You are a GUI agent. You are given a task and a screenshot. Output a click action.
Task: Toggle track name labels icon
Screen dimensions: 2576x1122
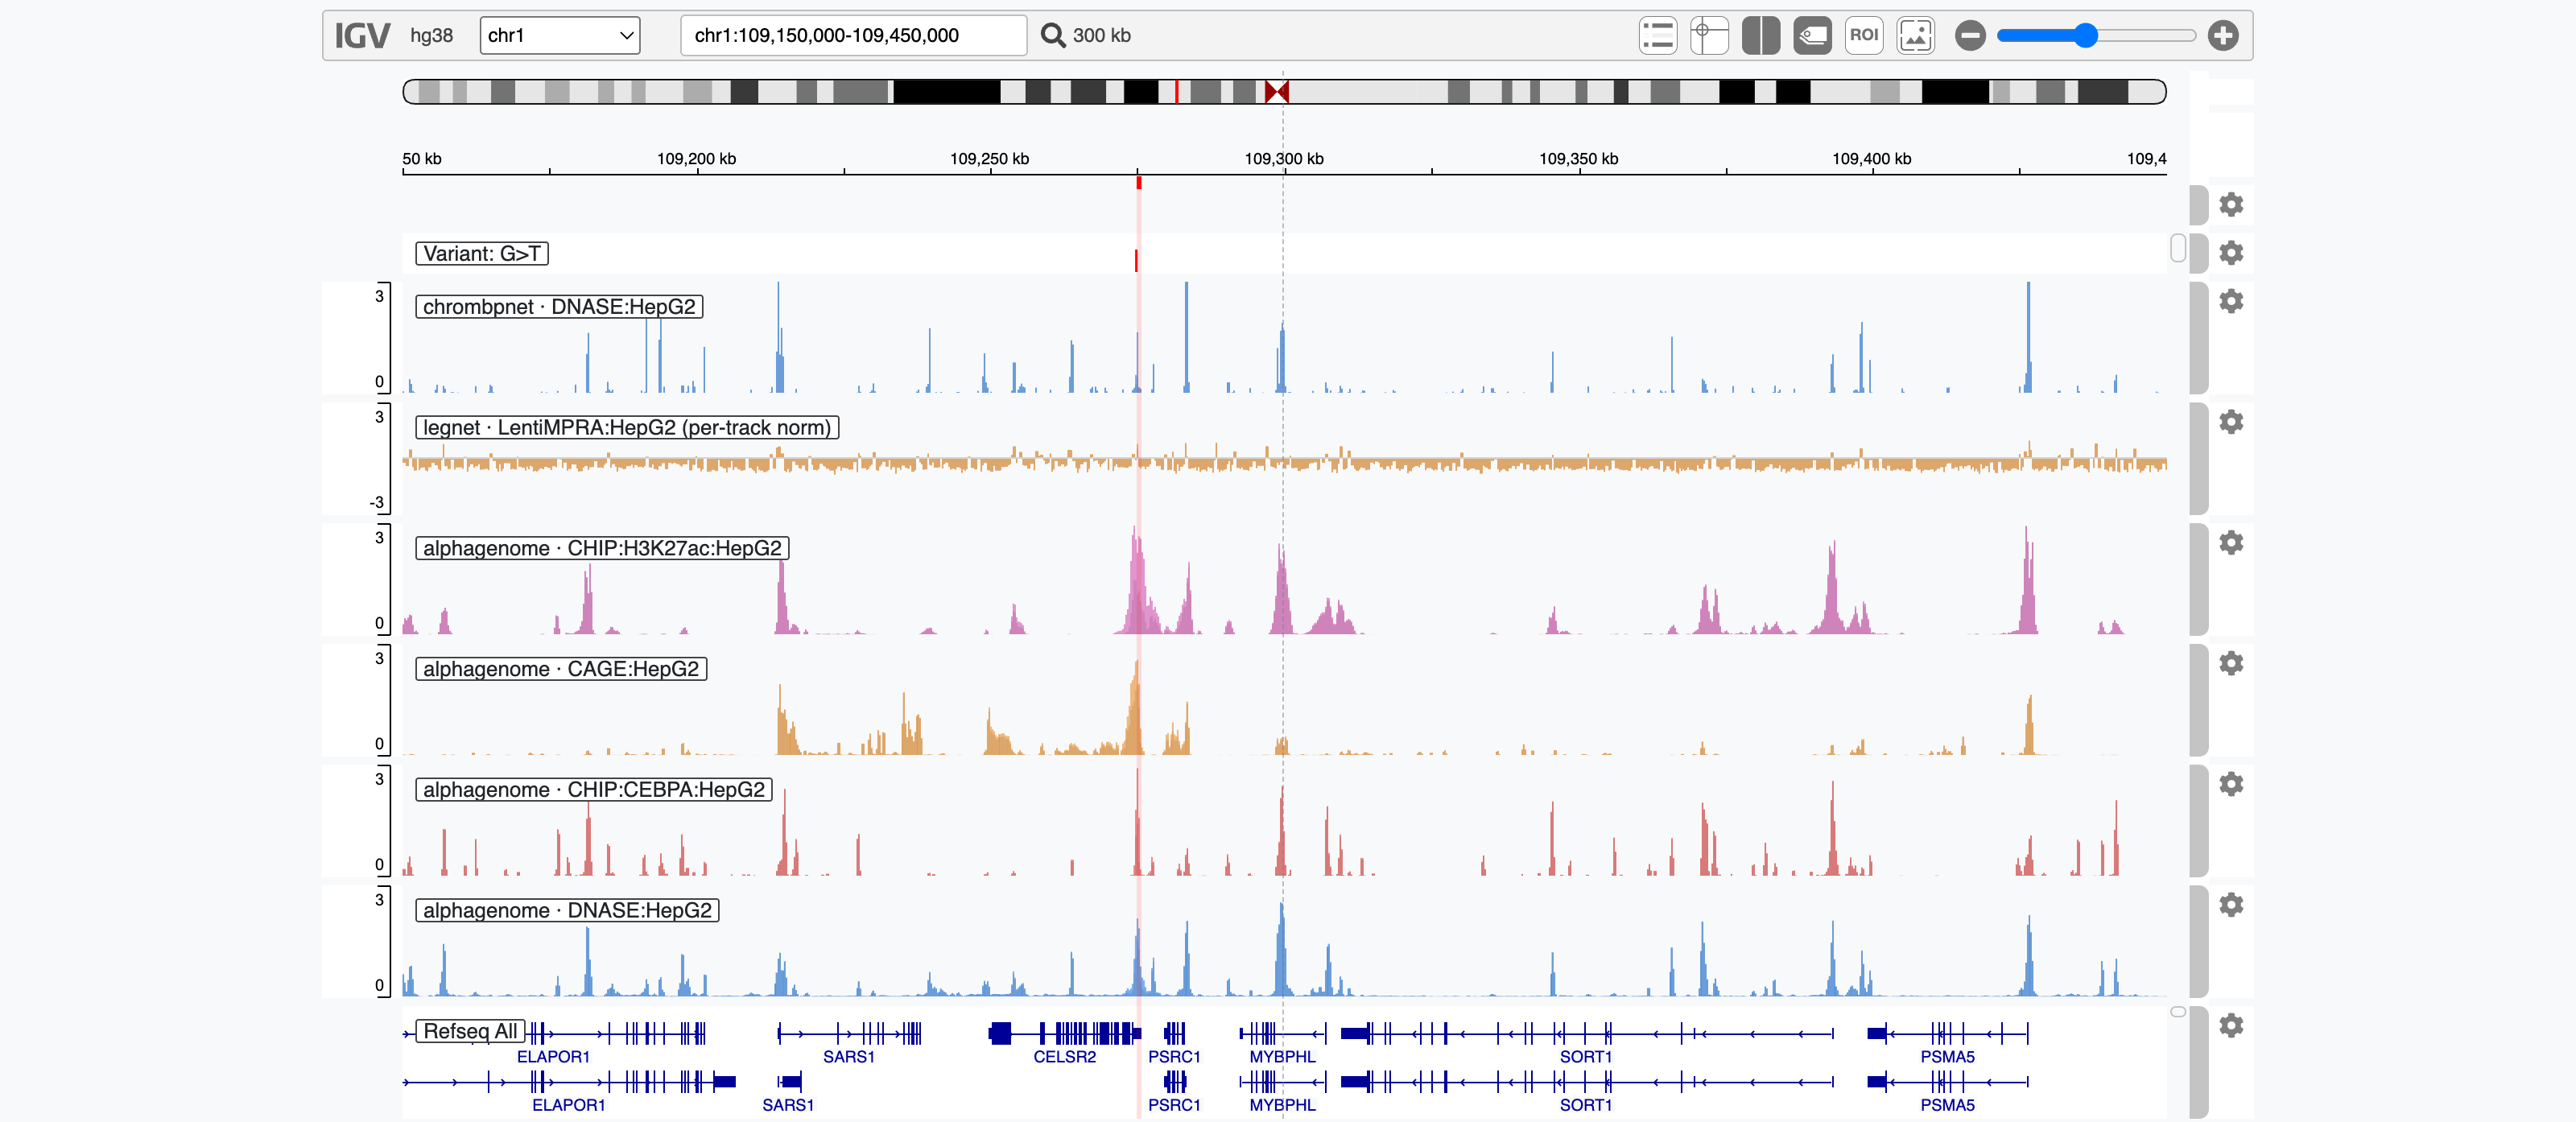point(1812,35)
